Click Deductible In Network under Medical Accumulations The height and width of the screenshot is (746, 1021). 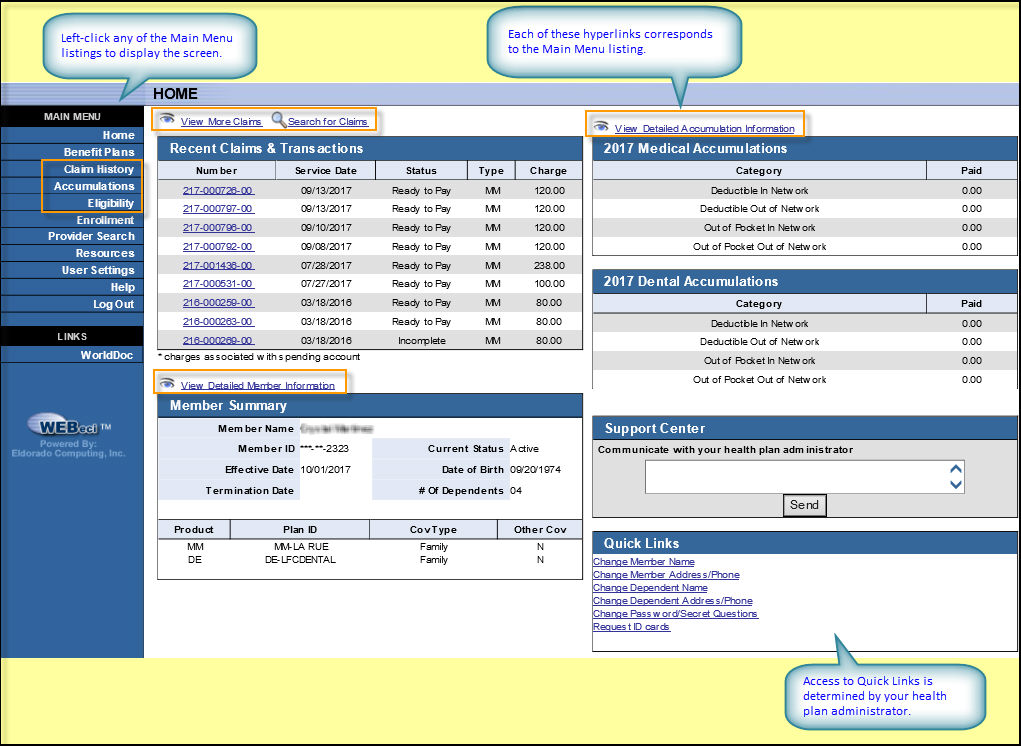point(759,191)
